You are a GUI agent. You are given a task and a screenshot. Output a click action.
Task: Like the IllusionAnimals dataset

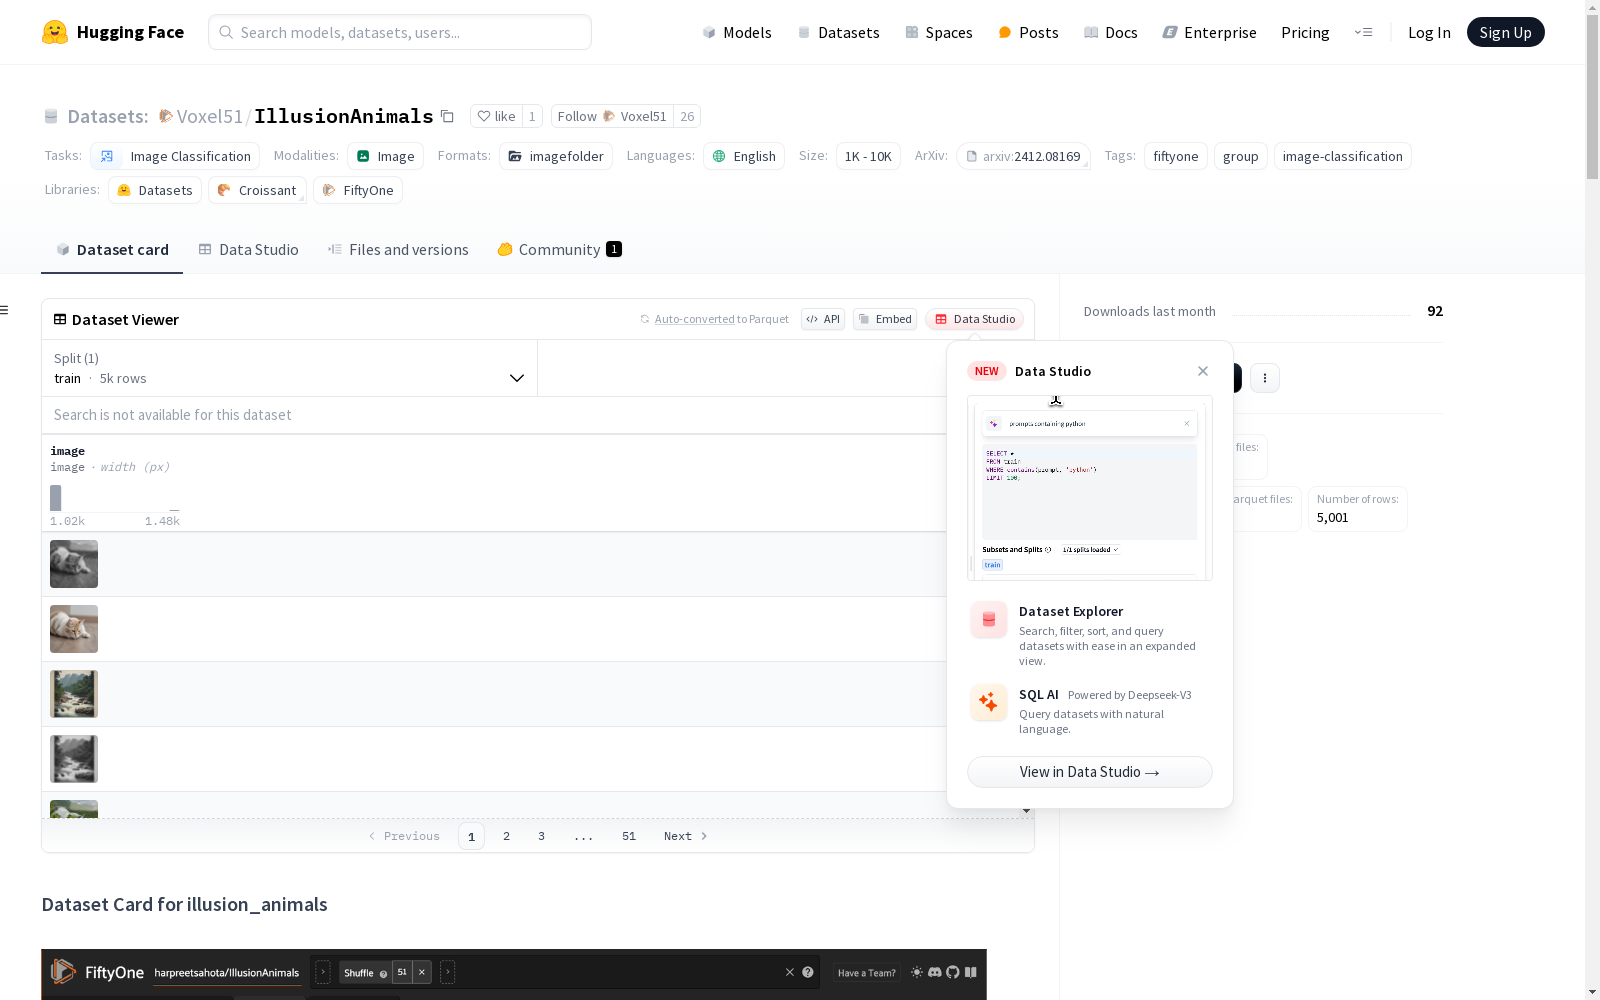click(x=496, y=116)
